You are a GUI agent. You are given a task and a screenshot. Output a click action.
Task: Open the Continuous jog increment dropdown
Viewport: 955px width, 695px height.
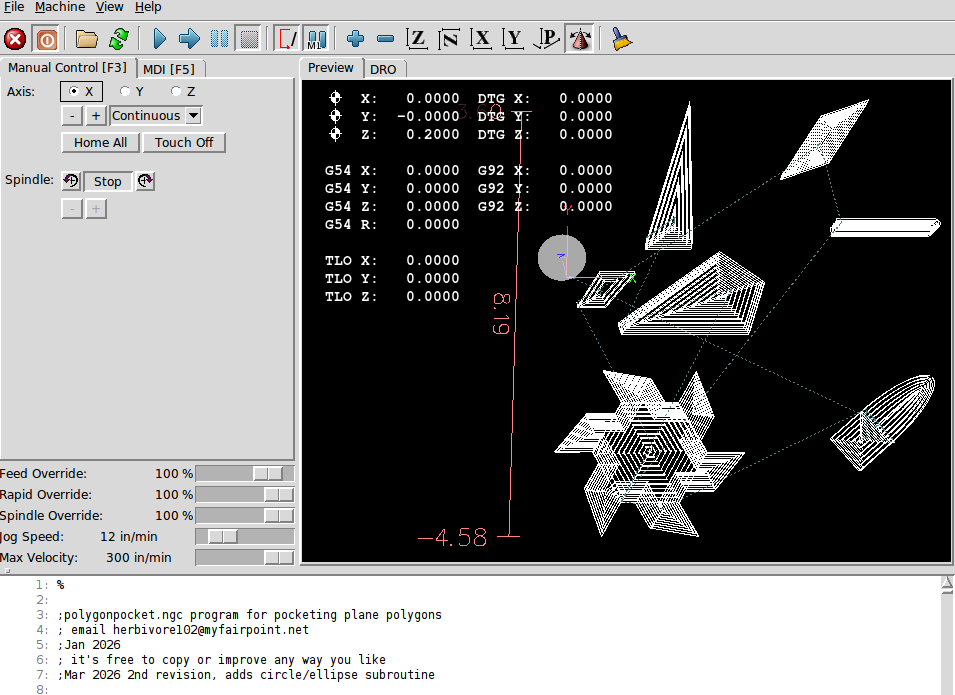pyautogui.click(x=155, y=115)
